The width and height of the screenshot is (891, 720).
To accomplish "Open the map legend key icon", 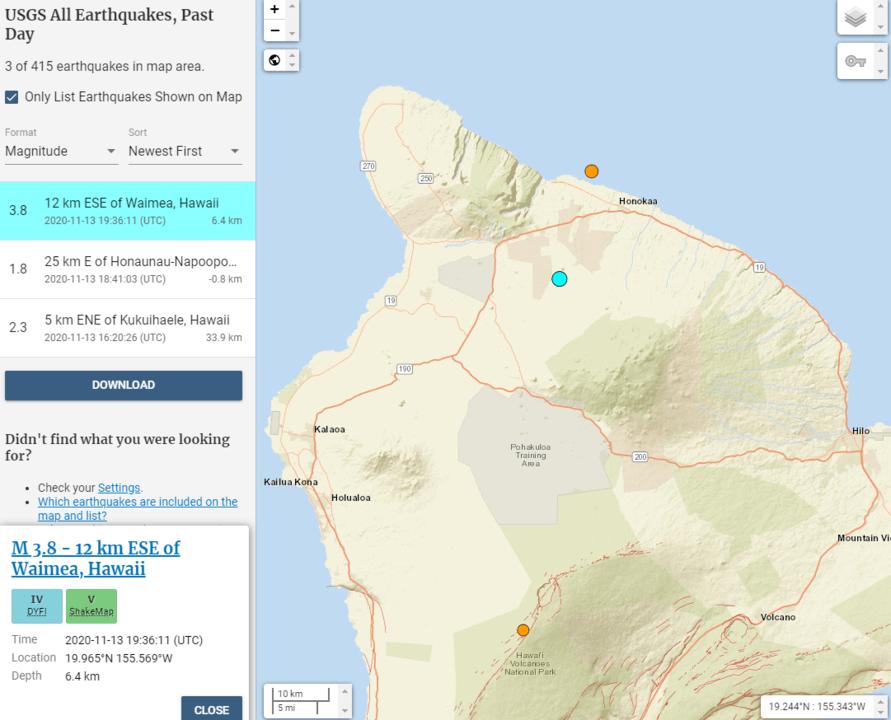I will tap(855, 61).
